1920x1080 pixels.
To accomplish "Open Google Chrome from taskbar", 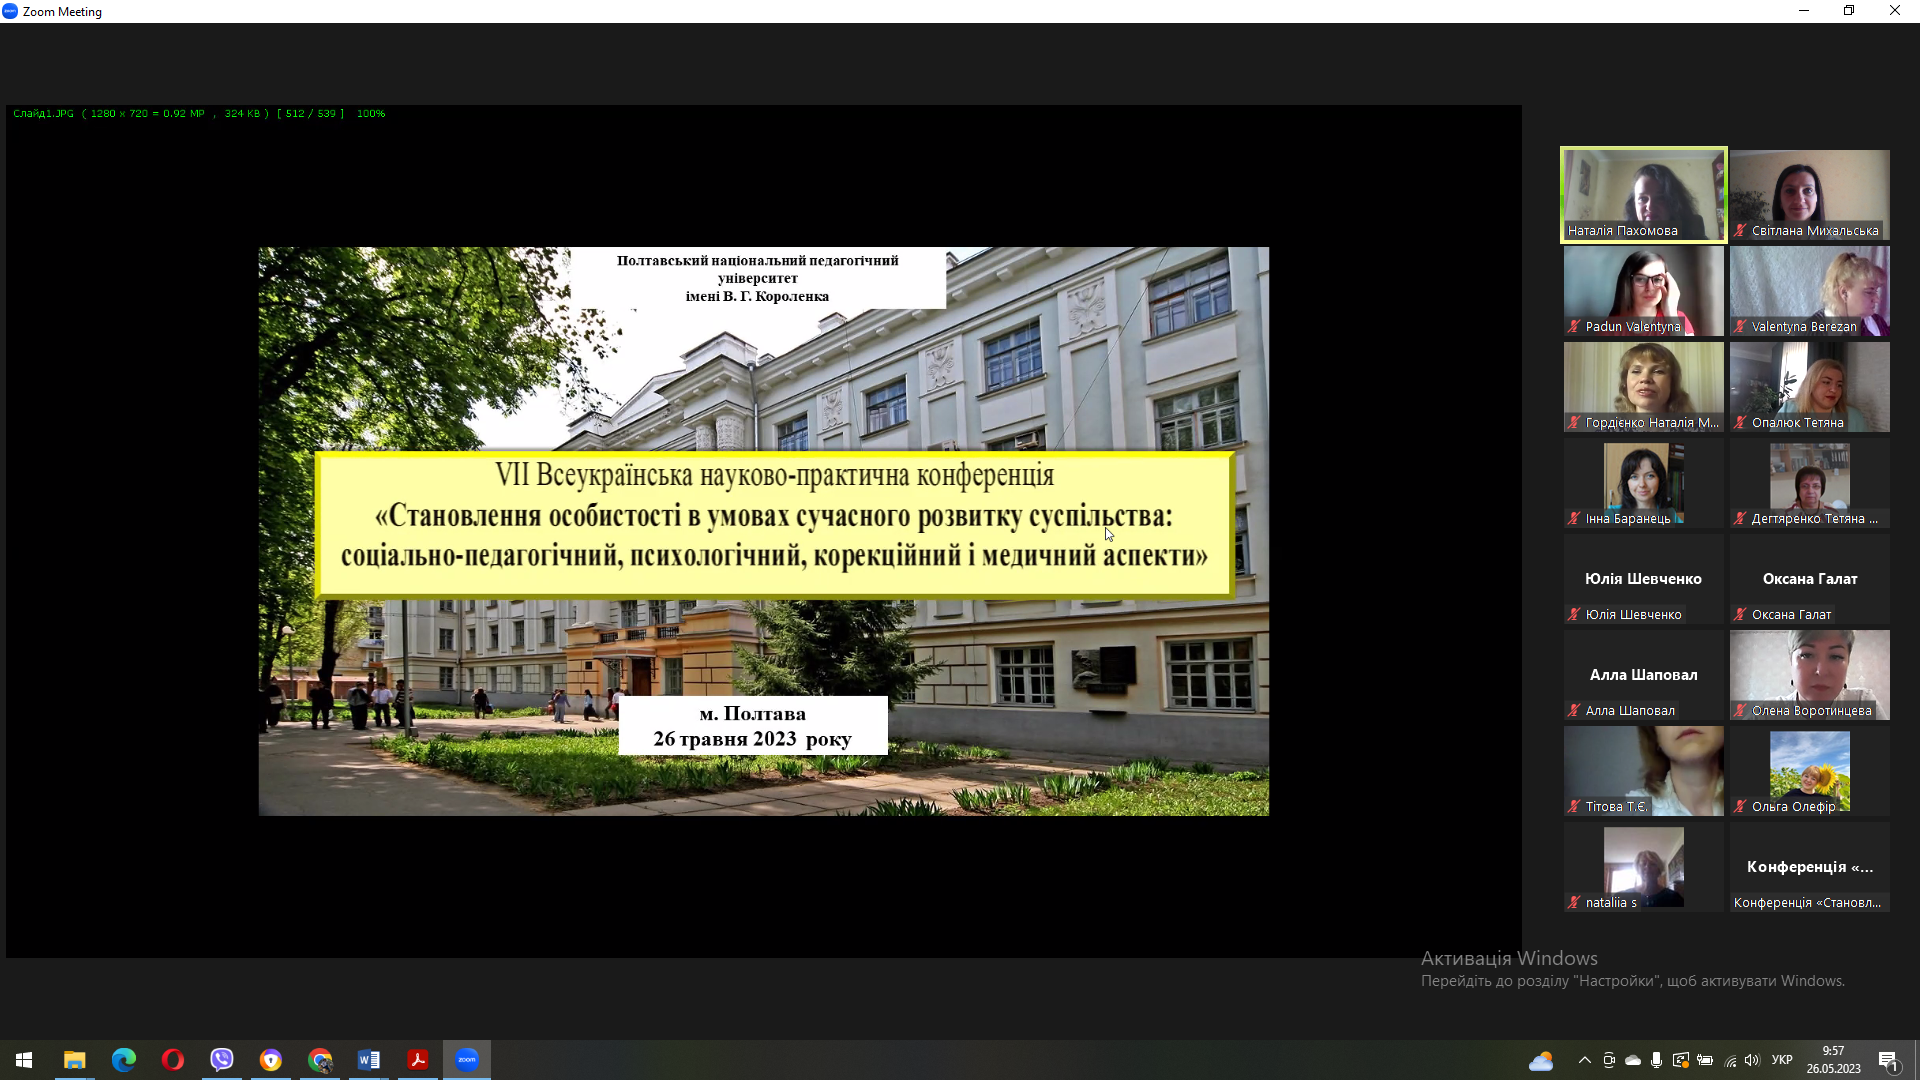I will pos(320,1060).
